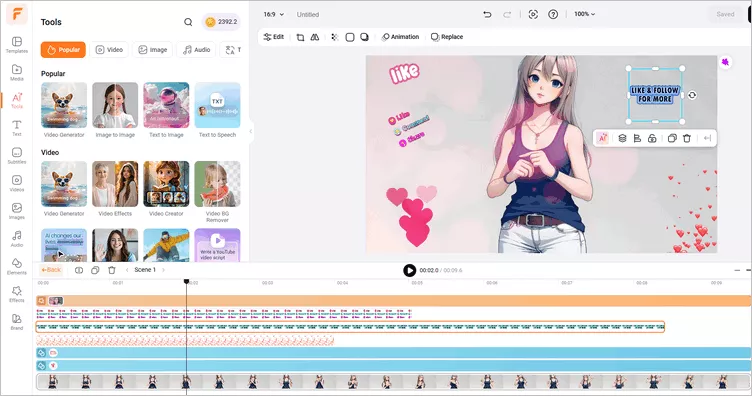Select the Popular tools tab
Image resolution: width=752 pixels, height=396 pixels.
coord(63,50)
